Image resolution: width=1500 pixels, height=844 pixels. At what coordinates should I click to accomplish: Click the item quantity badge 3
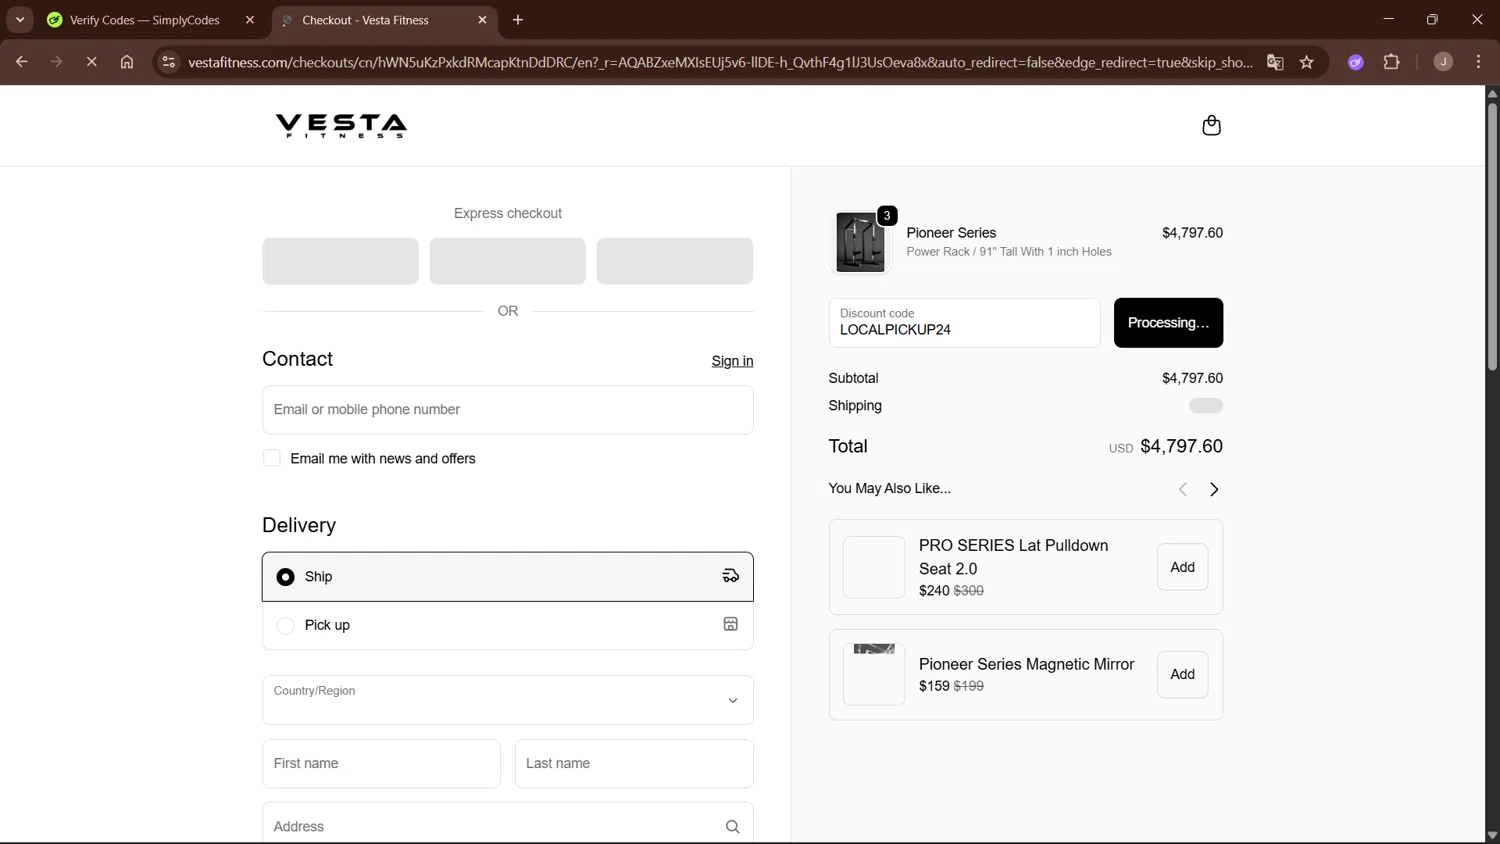(887, 215)
